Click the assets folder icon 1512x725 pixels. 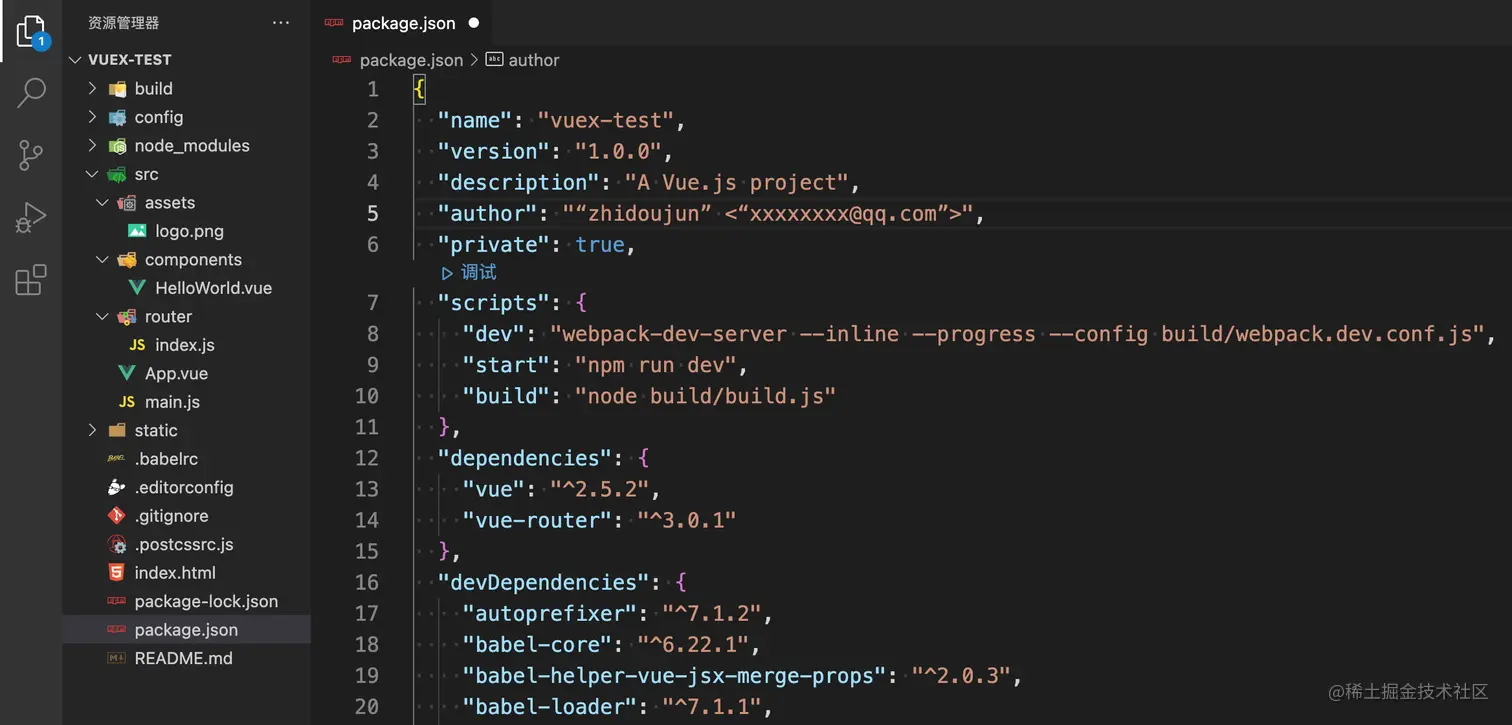(127, 202)
